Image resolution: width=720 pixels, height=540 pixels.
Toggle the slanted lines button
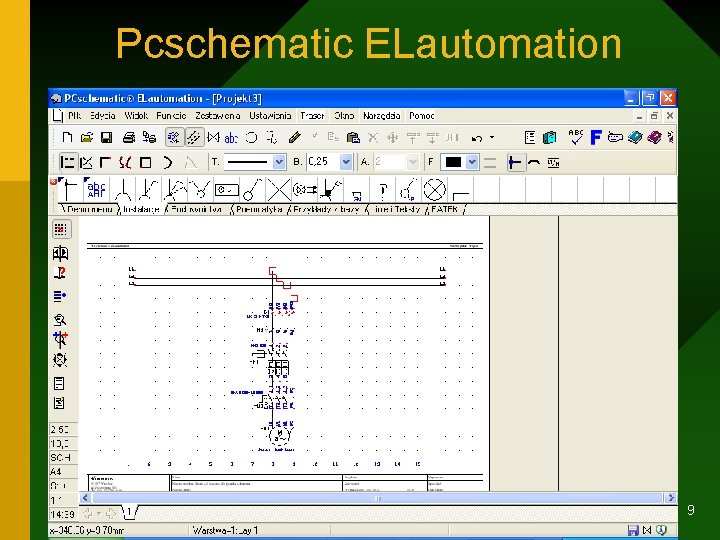point(86,163)
